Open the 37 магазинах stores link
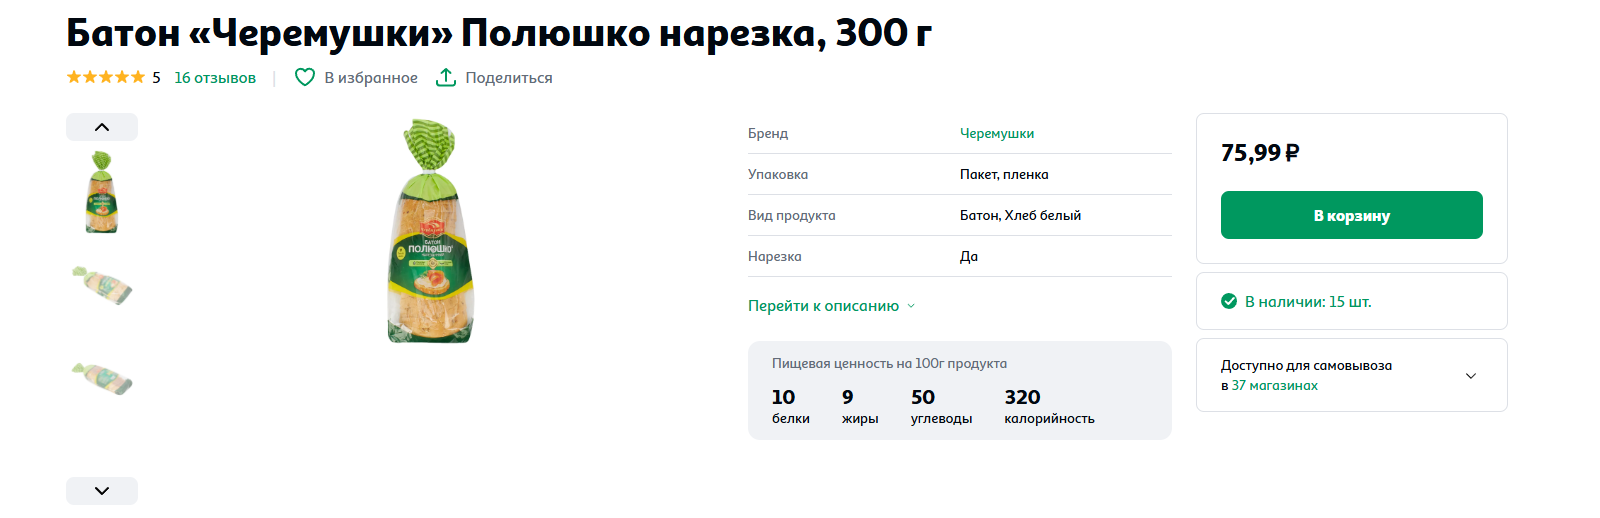This screenshot has height=518, width=1600. pos(1275,385)
